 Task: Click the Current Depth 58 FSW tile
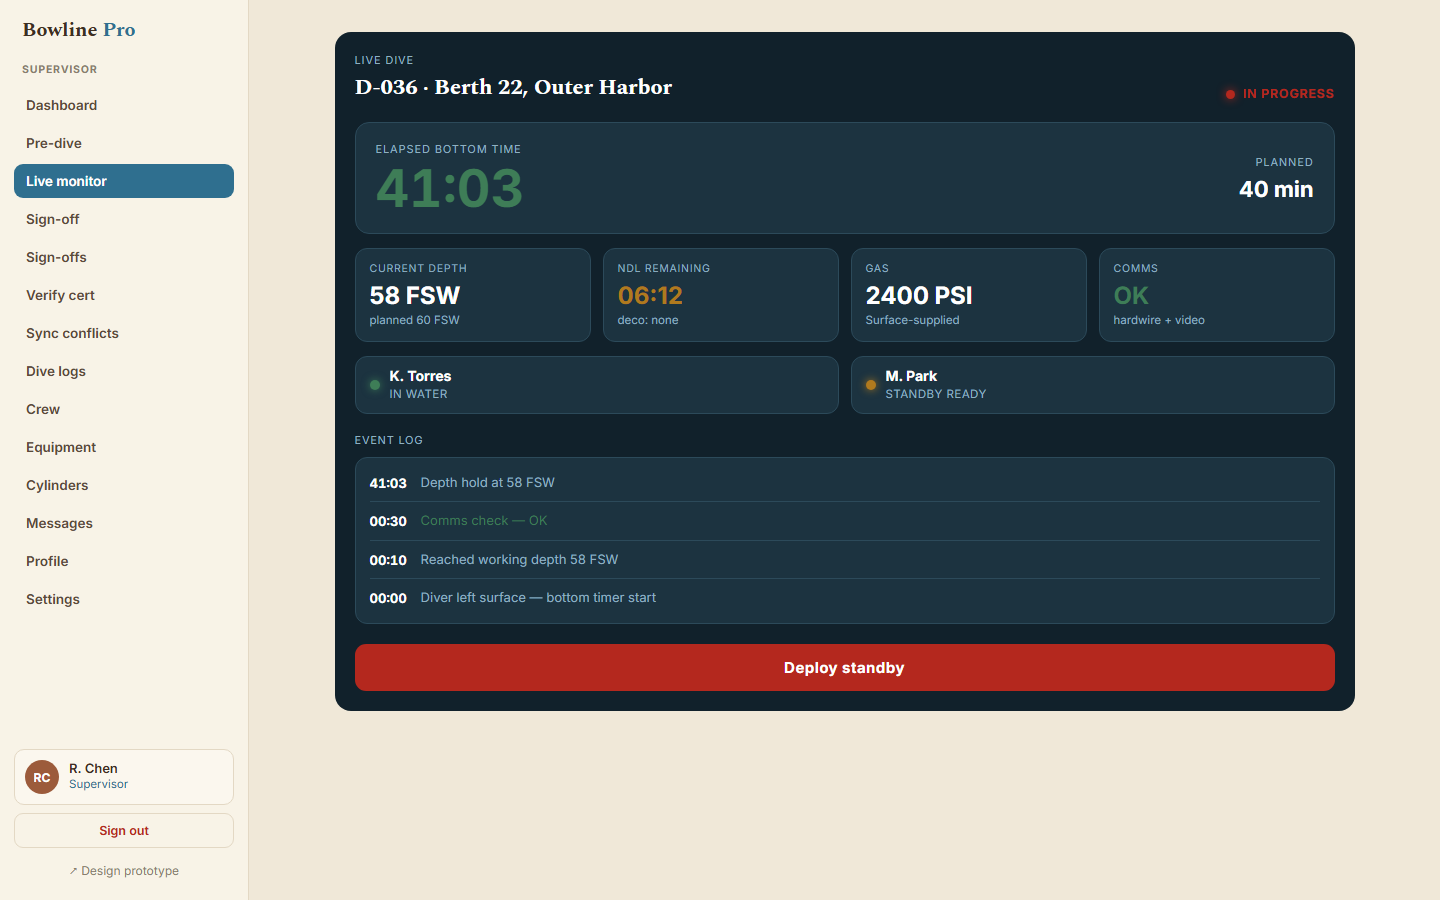pyautogui.click(x=472, y=295)
